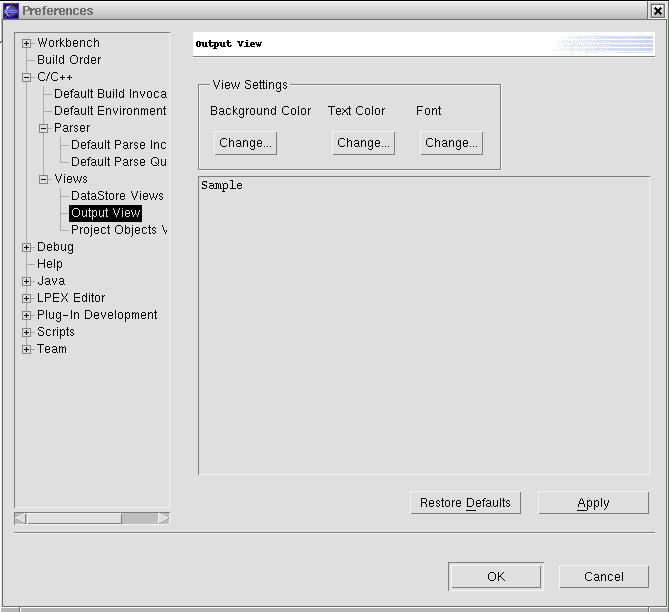Collapse the Views tree node
The height and width of the screenshot is (612, 669).
(44, 180)
